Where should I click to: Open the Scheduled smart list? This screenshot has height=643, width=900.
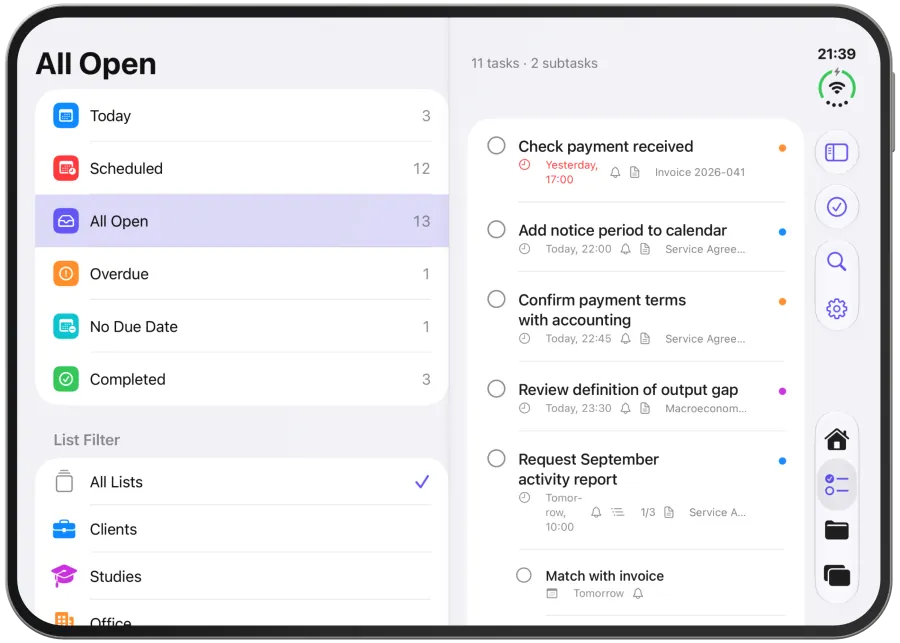242,169
